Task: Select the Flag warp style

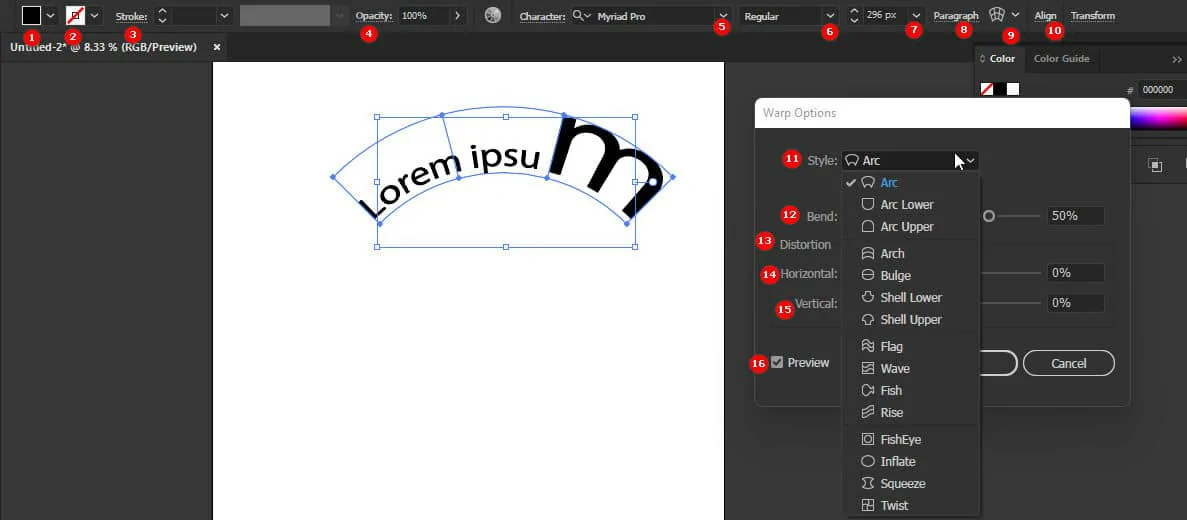Action: [x=891, y=346]
